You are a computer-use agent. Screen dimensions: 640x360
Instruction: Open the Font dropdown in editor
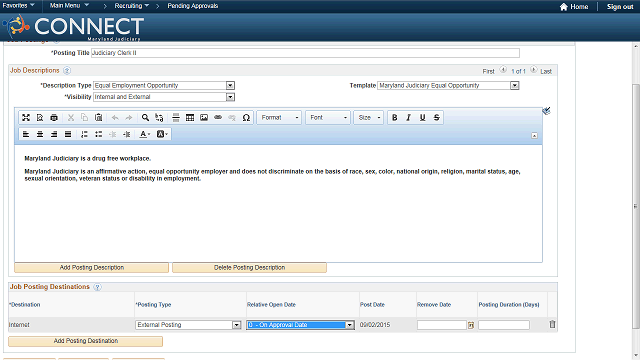tap(328, 118)
